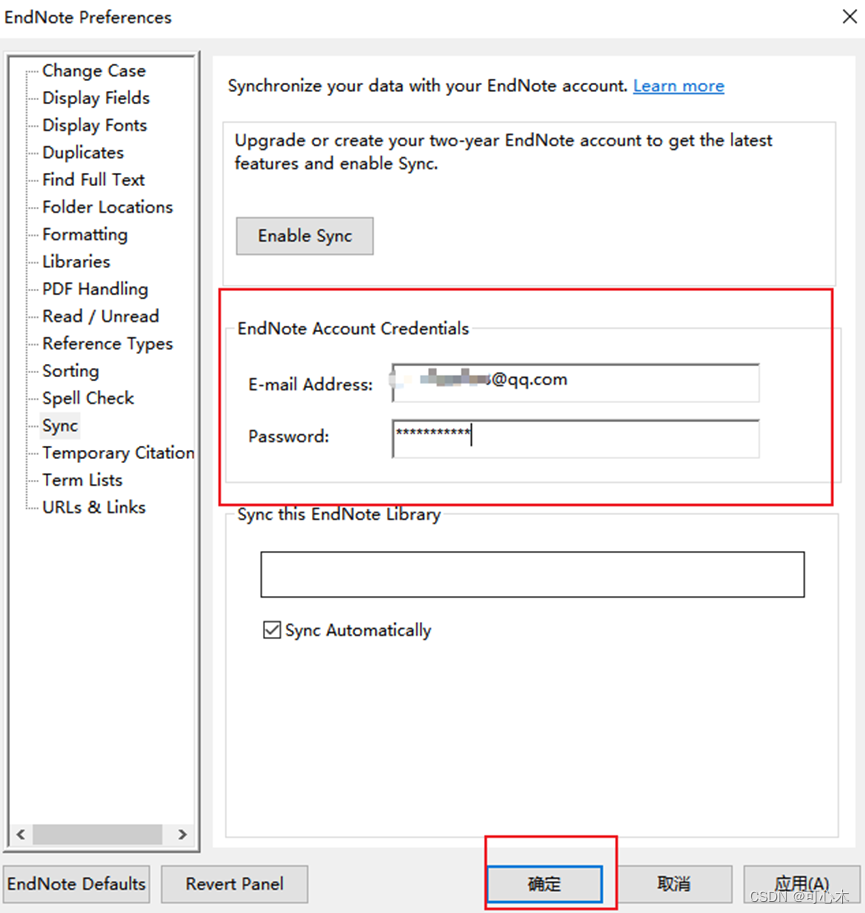This screenshot has width=865, height=913.
Task: Open Temporary Citation preferences
Action: (118, 453)
